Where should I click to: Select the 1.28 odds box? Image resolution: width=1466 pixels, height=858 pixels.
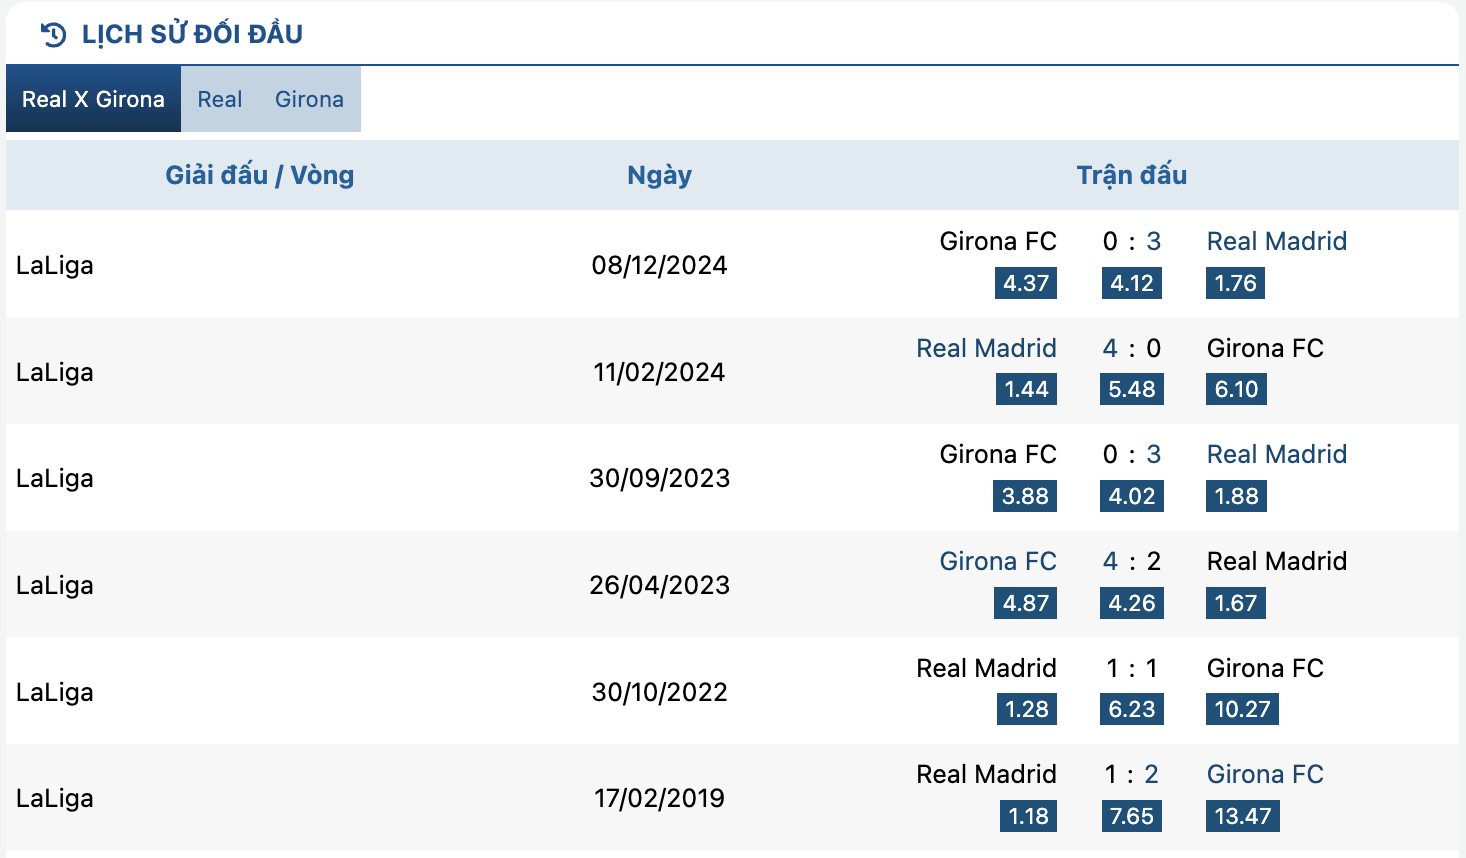[x=1027, y=709]
